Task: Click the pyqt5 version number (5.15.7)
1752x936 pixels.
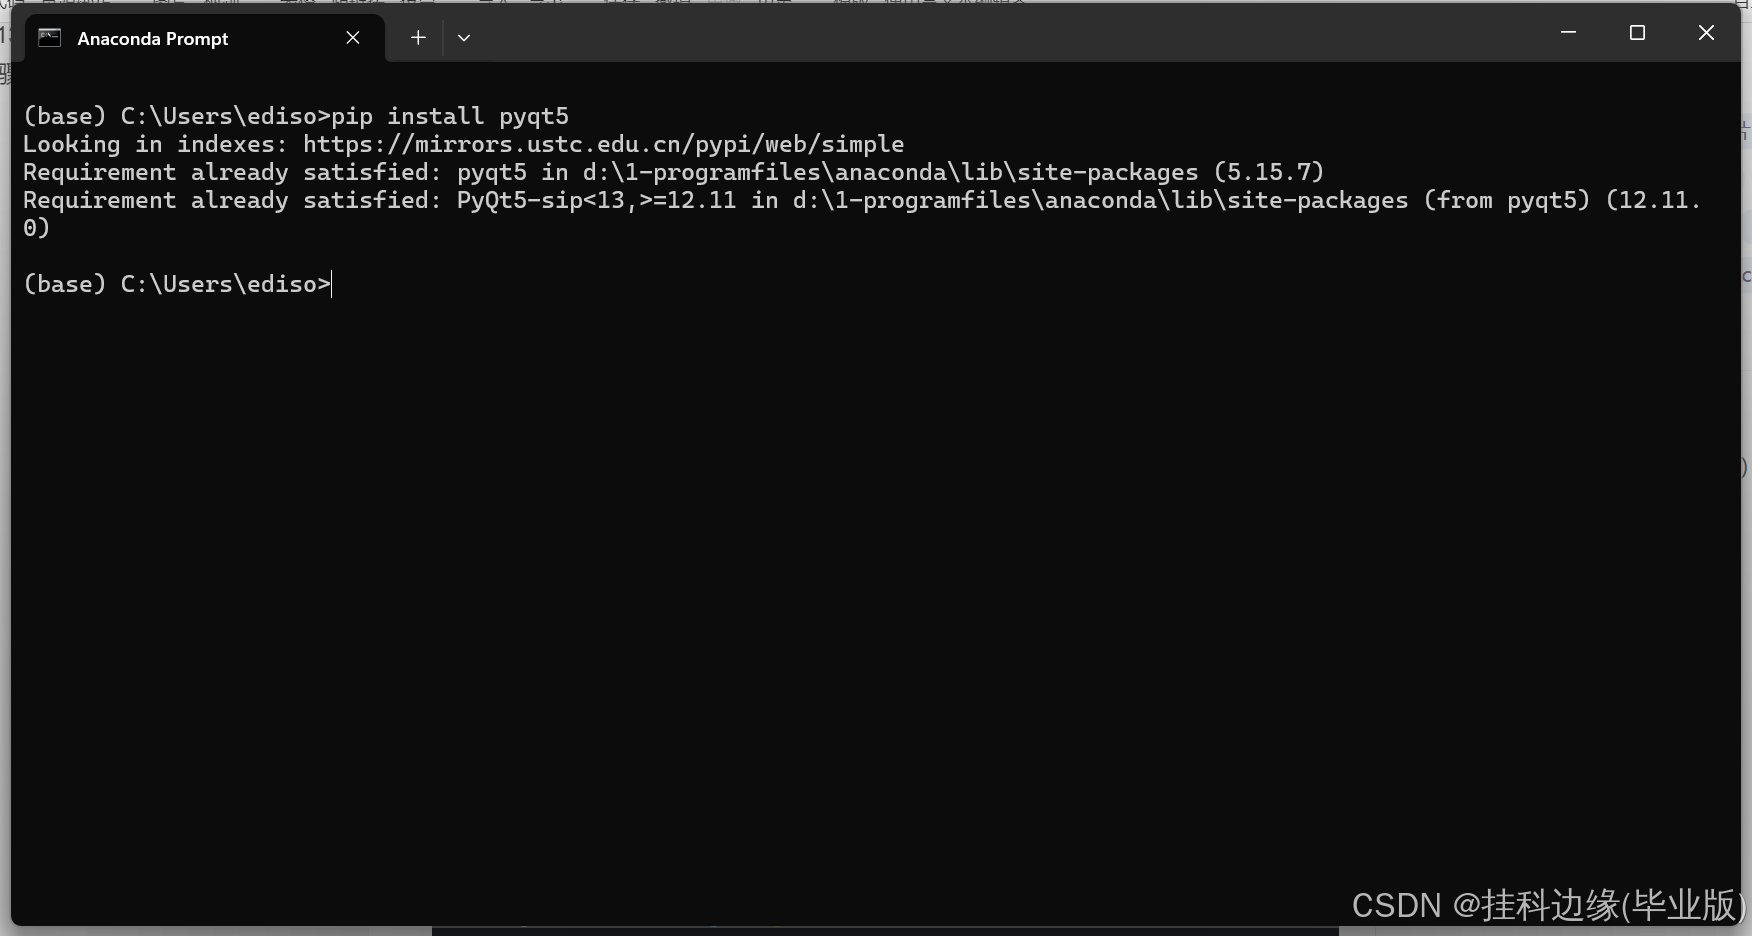Action: [x=1269, y=172]
